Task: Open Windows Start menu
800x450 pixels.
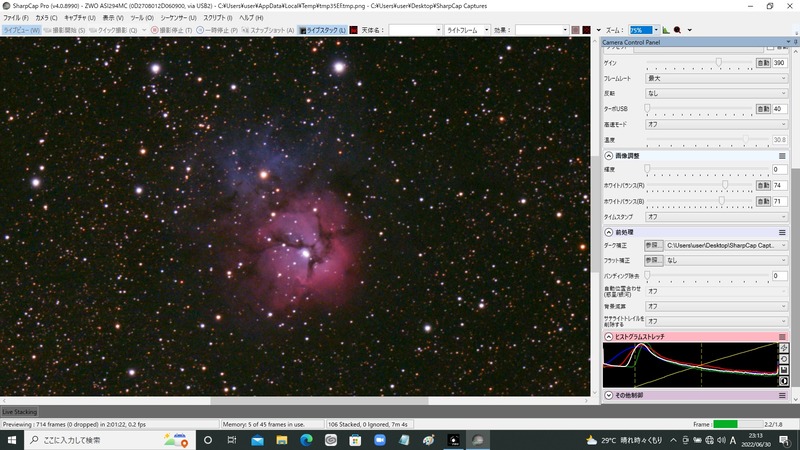Action: (x=11, y=440)
